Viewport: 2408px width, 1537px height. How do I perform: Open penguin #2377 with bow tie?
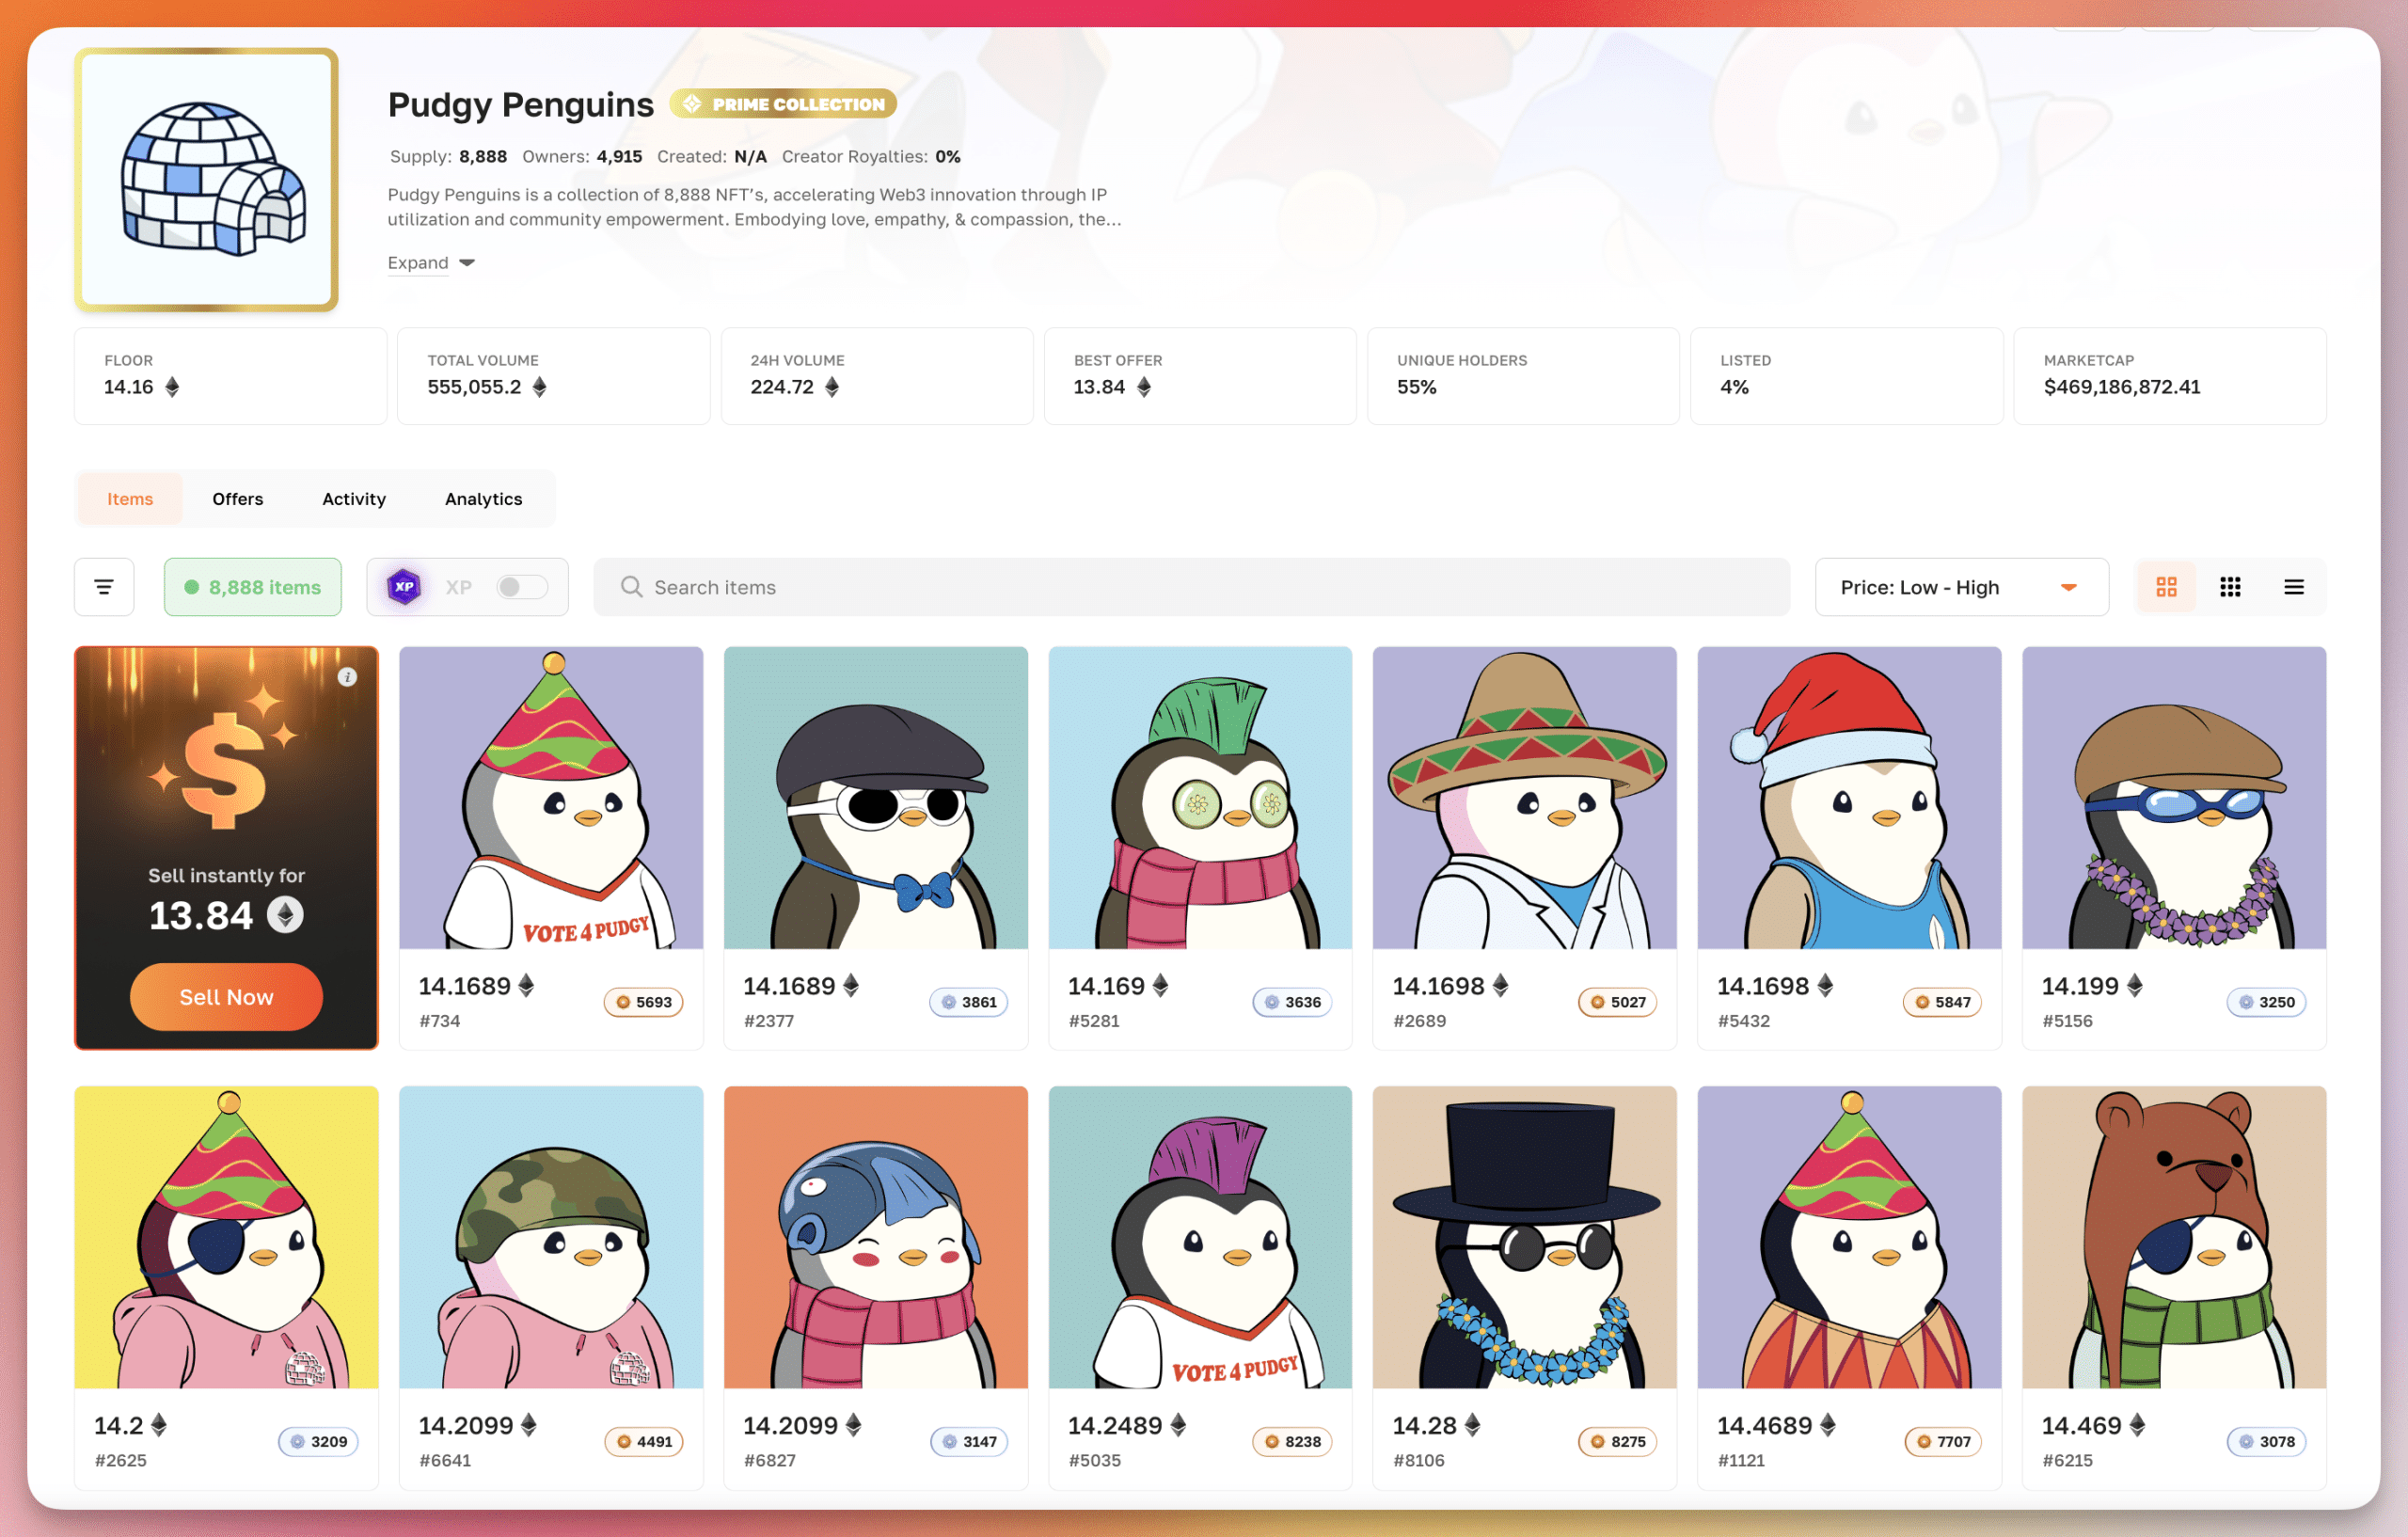[x=876, y=798]
